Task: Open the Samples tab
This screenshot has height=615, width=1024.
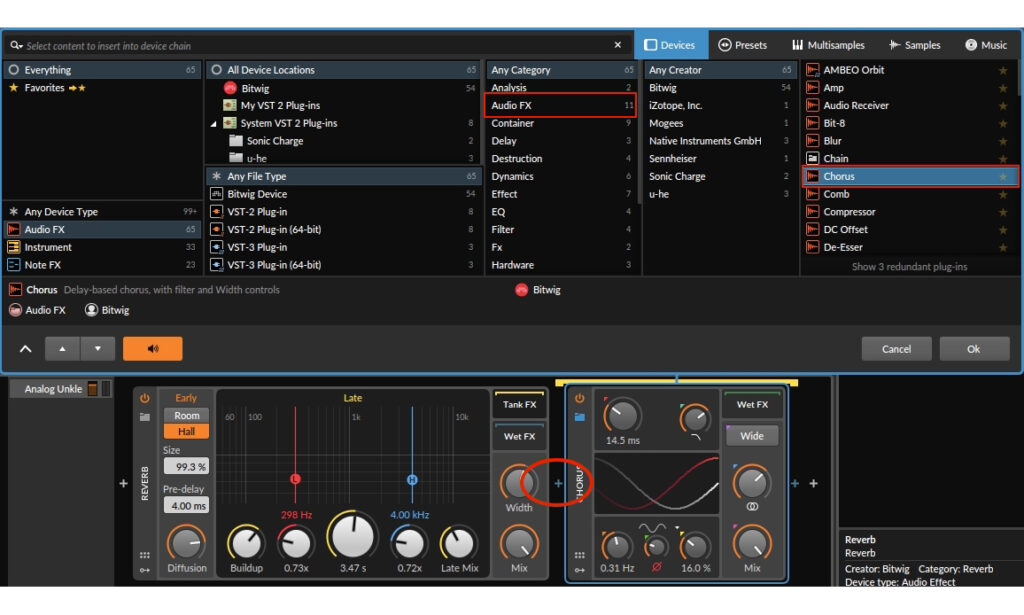Action: tap(915, 45)
